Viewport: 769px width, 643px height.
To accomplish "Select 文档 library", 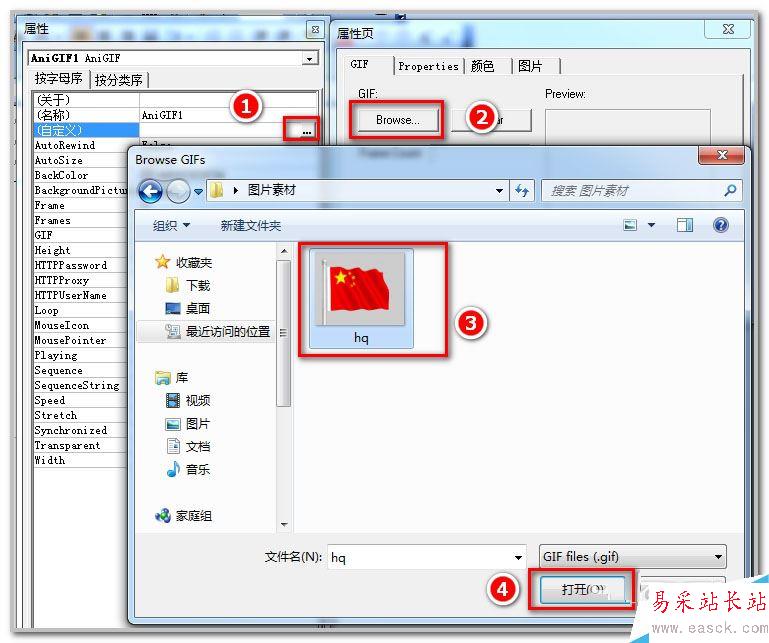I will [188, 446].
